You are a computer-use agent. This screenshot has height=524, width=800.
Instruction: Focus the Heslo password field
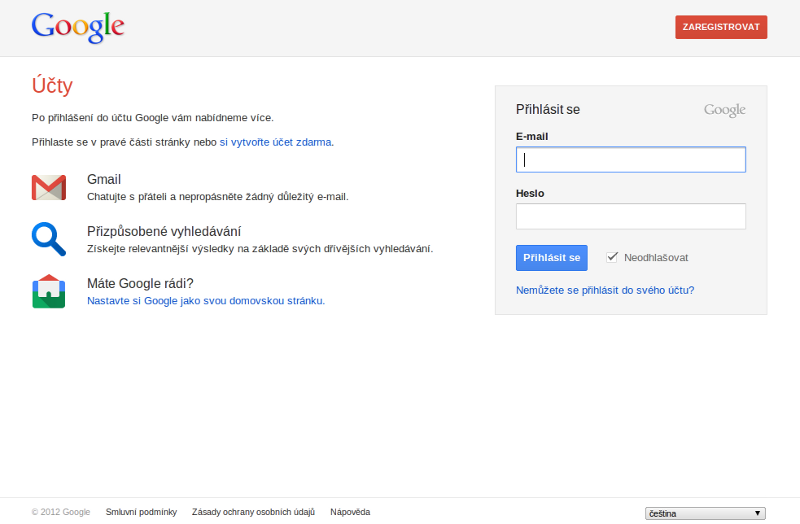pyautogui.click(x=631, y=216)
